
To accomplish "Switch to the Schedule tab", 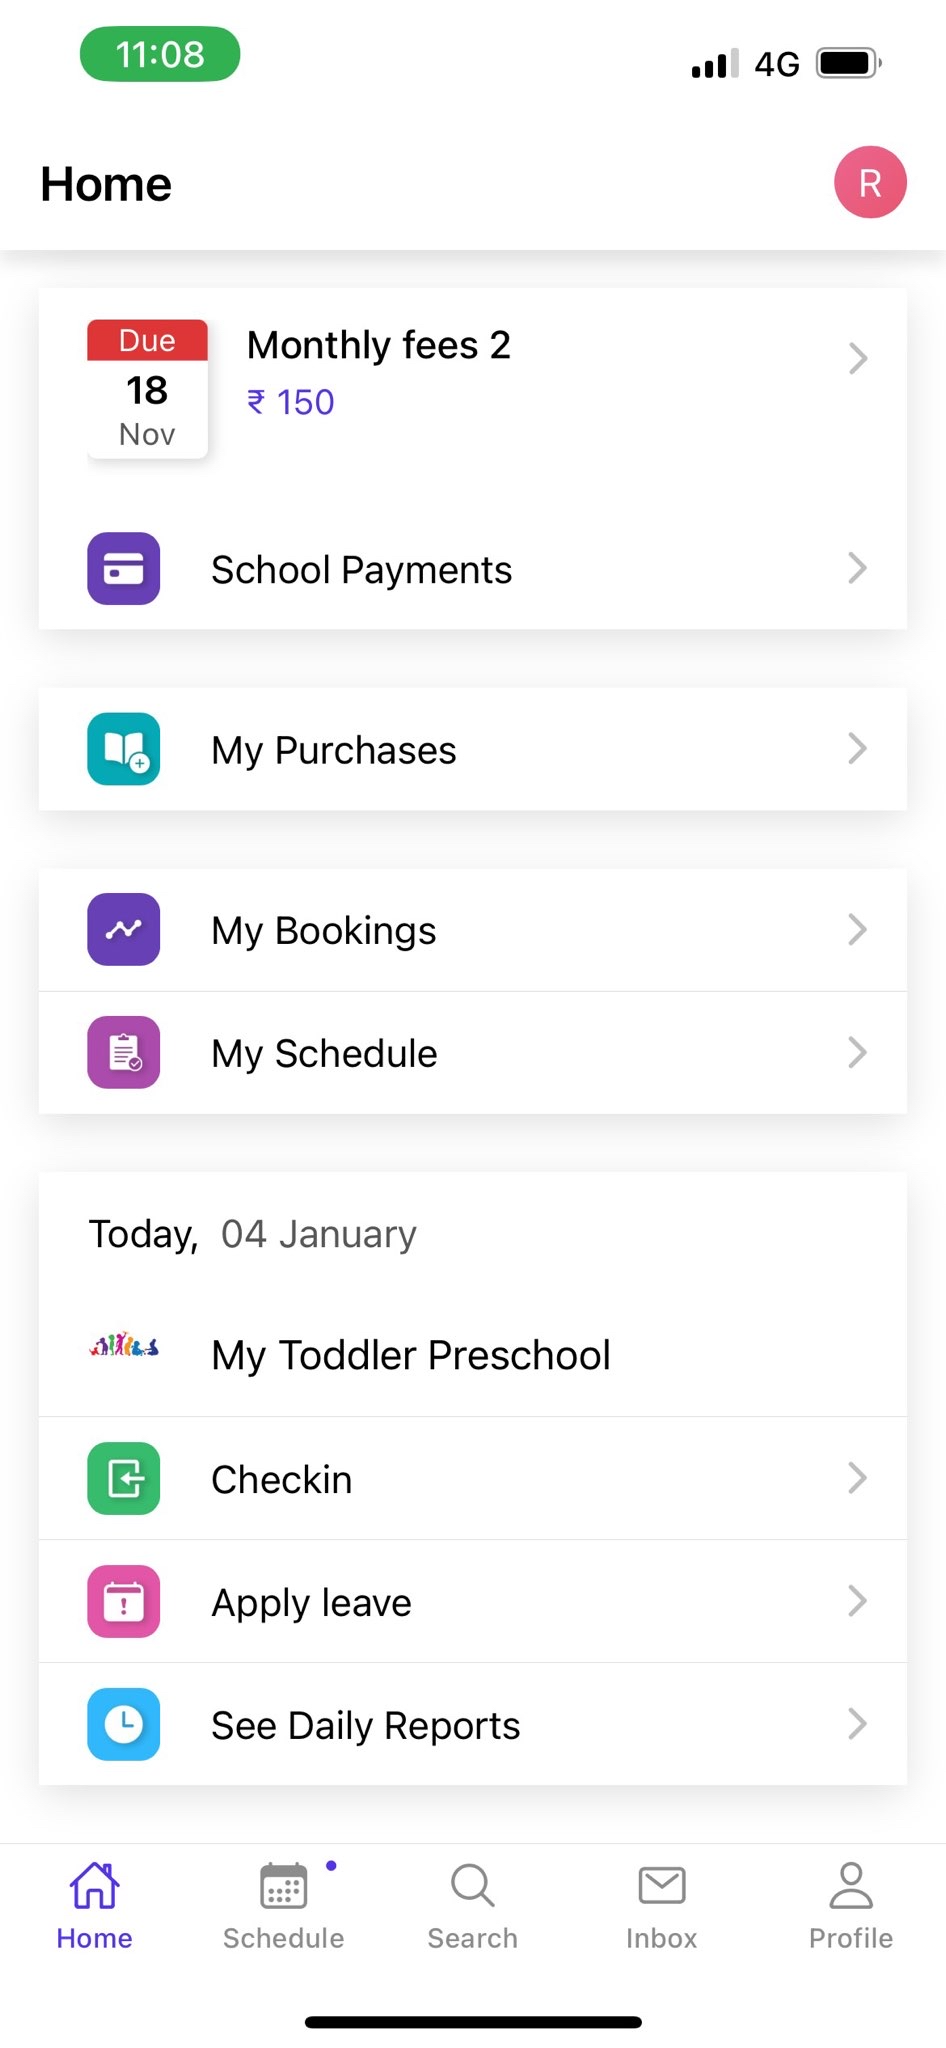I will [284, 1906].
